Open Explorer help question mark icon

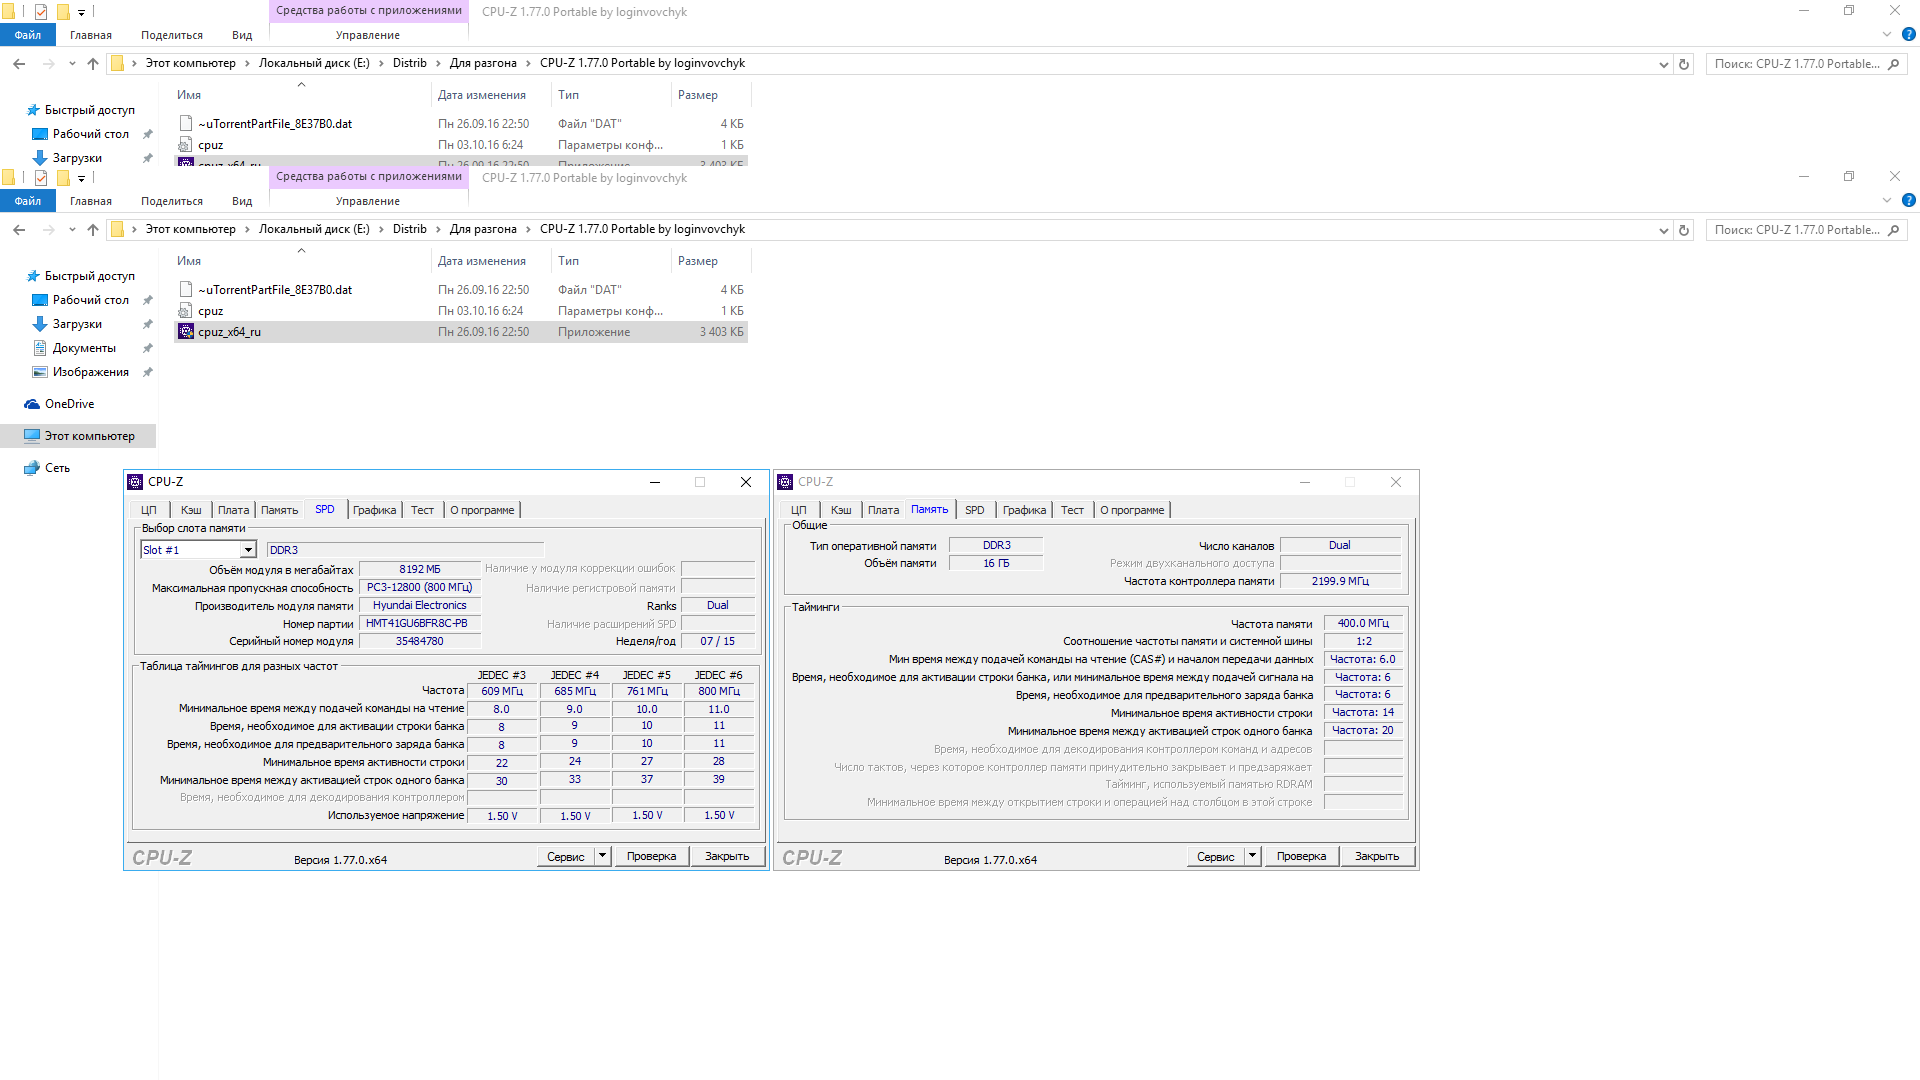click(1908, 200)
